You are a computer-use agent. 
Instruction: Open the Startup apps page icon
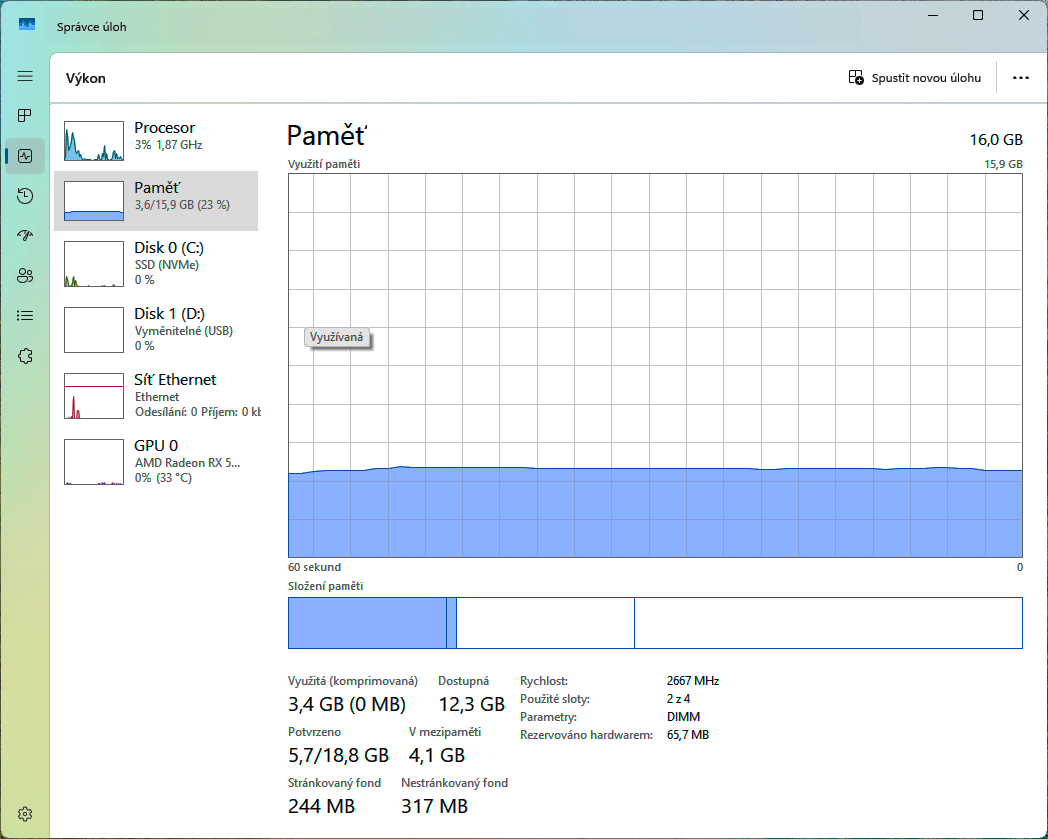[x=25, y=236]
